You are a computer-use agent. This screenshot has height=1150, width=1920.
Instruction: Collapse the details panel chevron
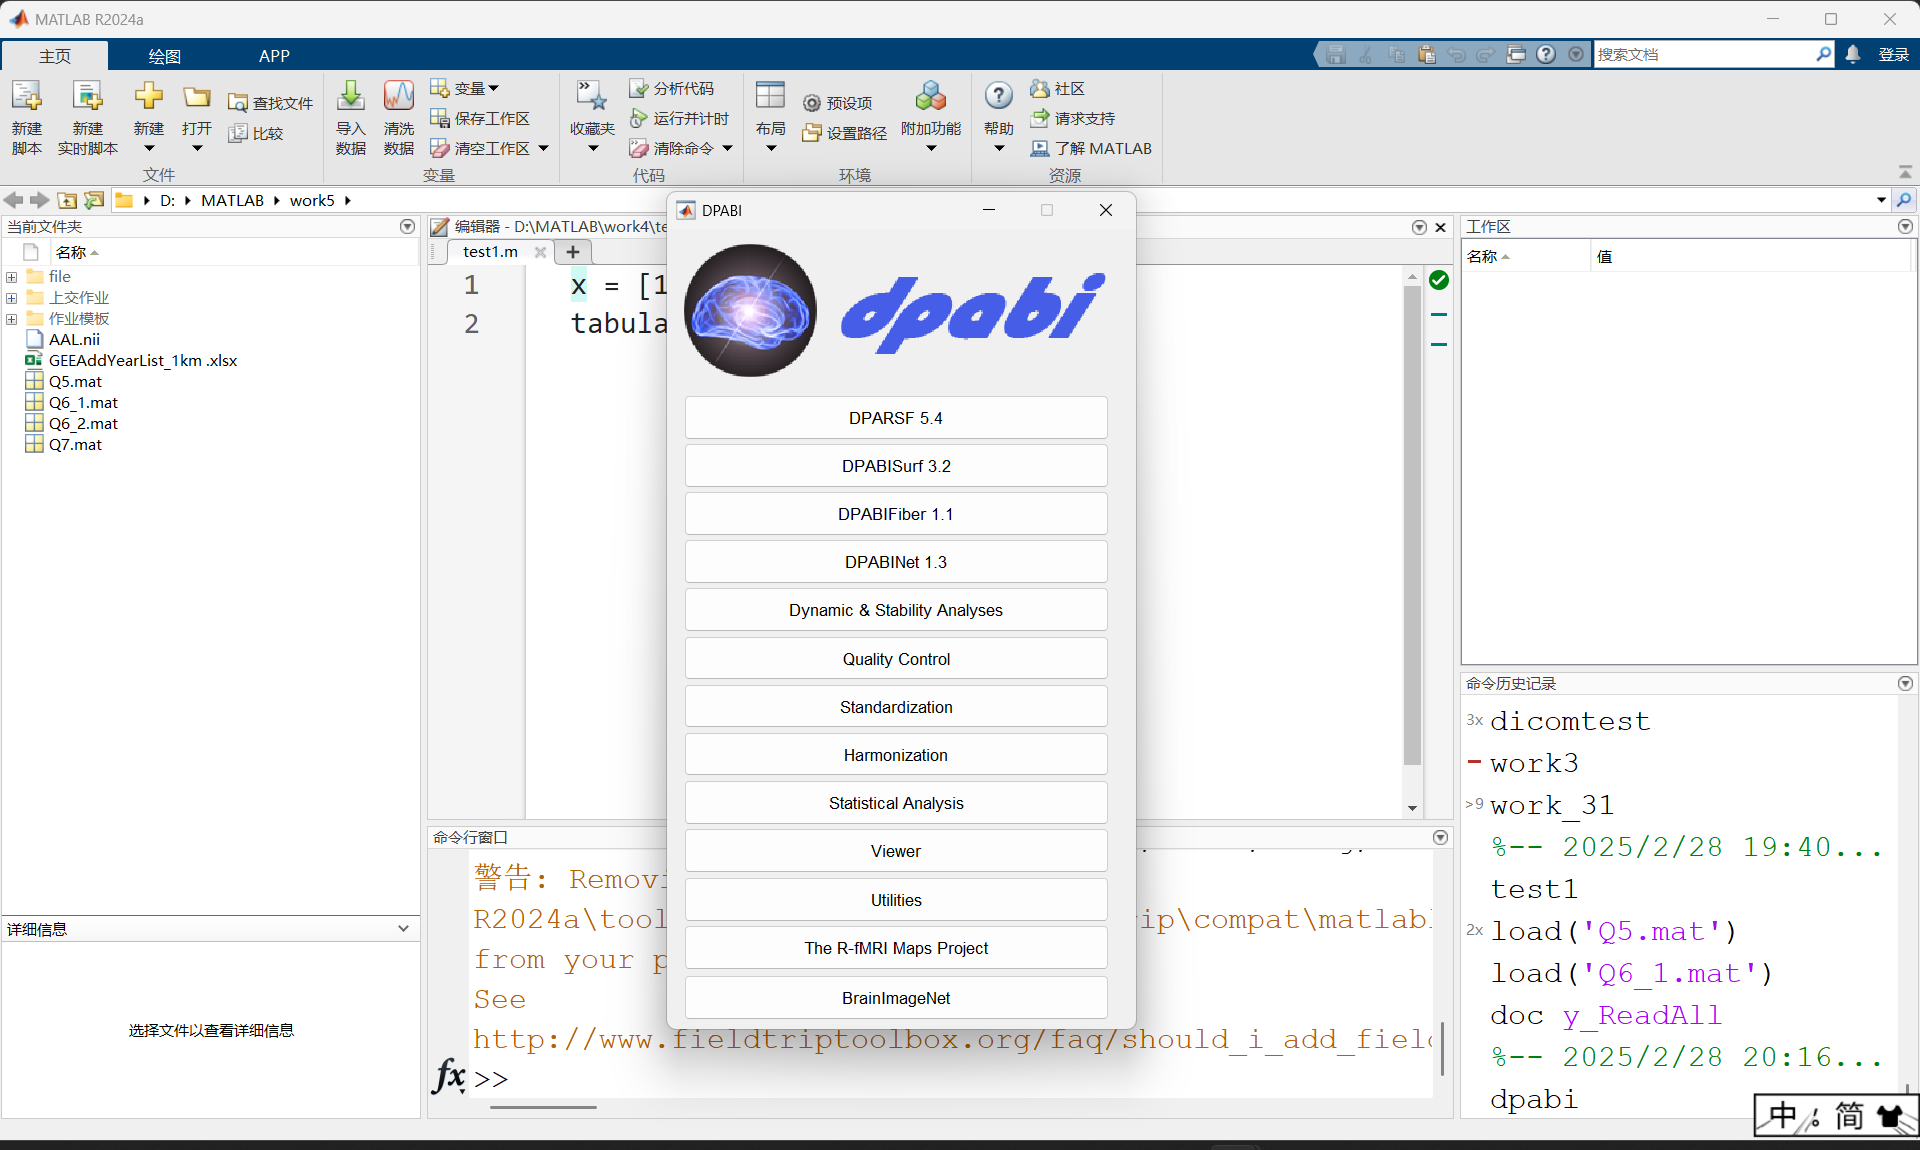coord(403,929)
